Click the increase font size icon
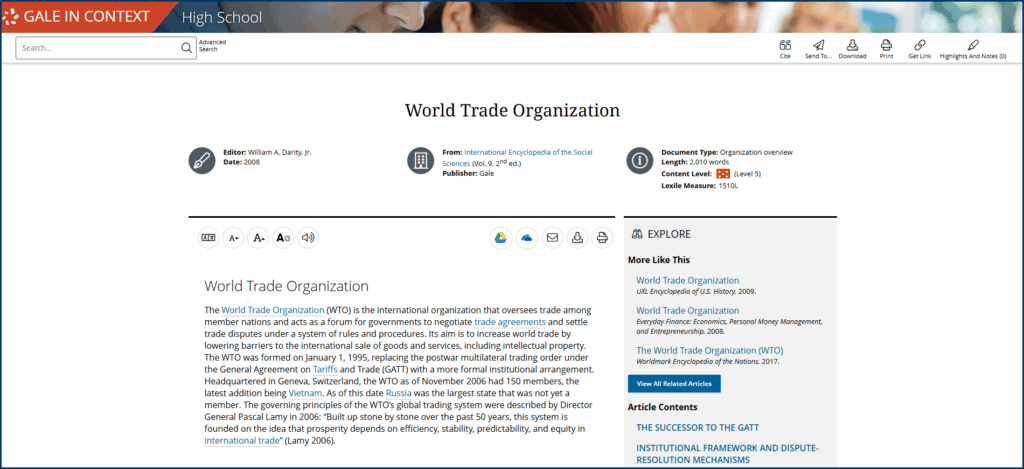Image resolution: width=1024 pixels, height=469 pixels. [x=259, y=238]
